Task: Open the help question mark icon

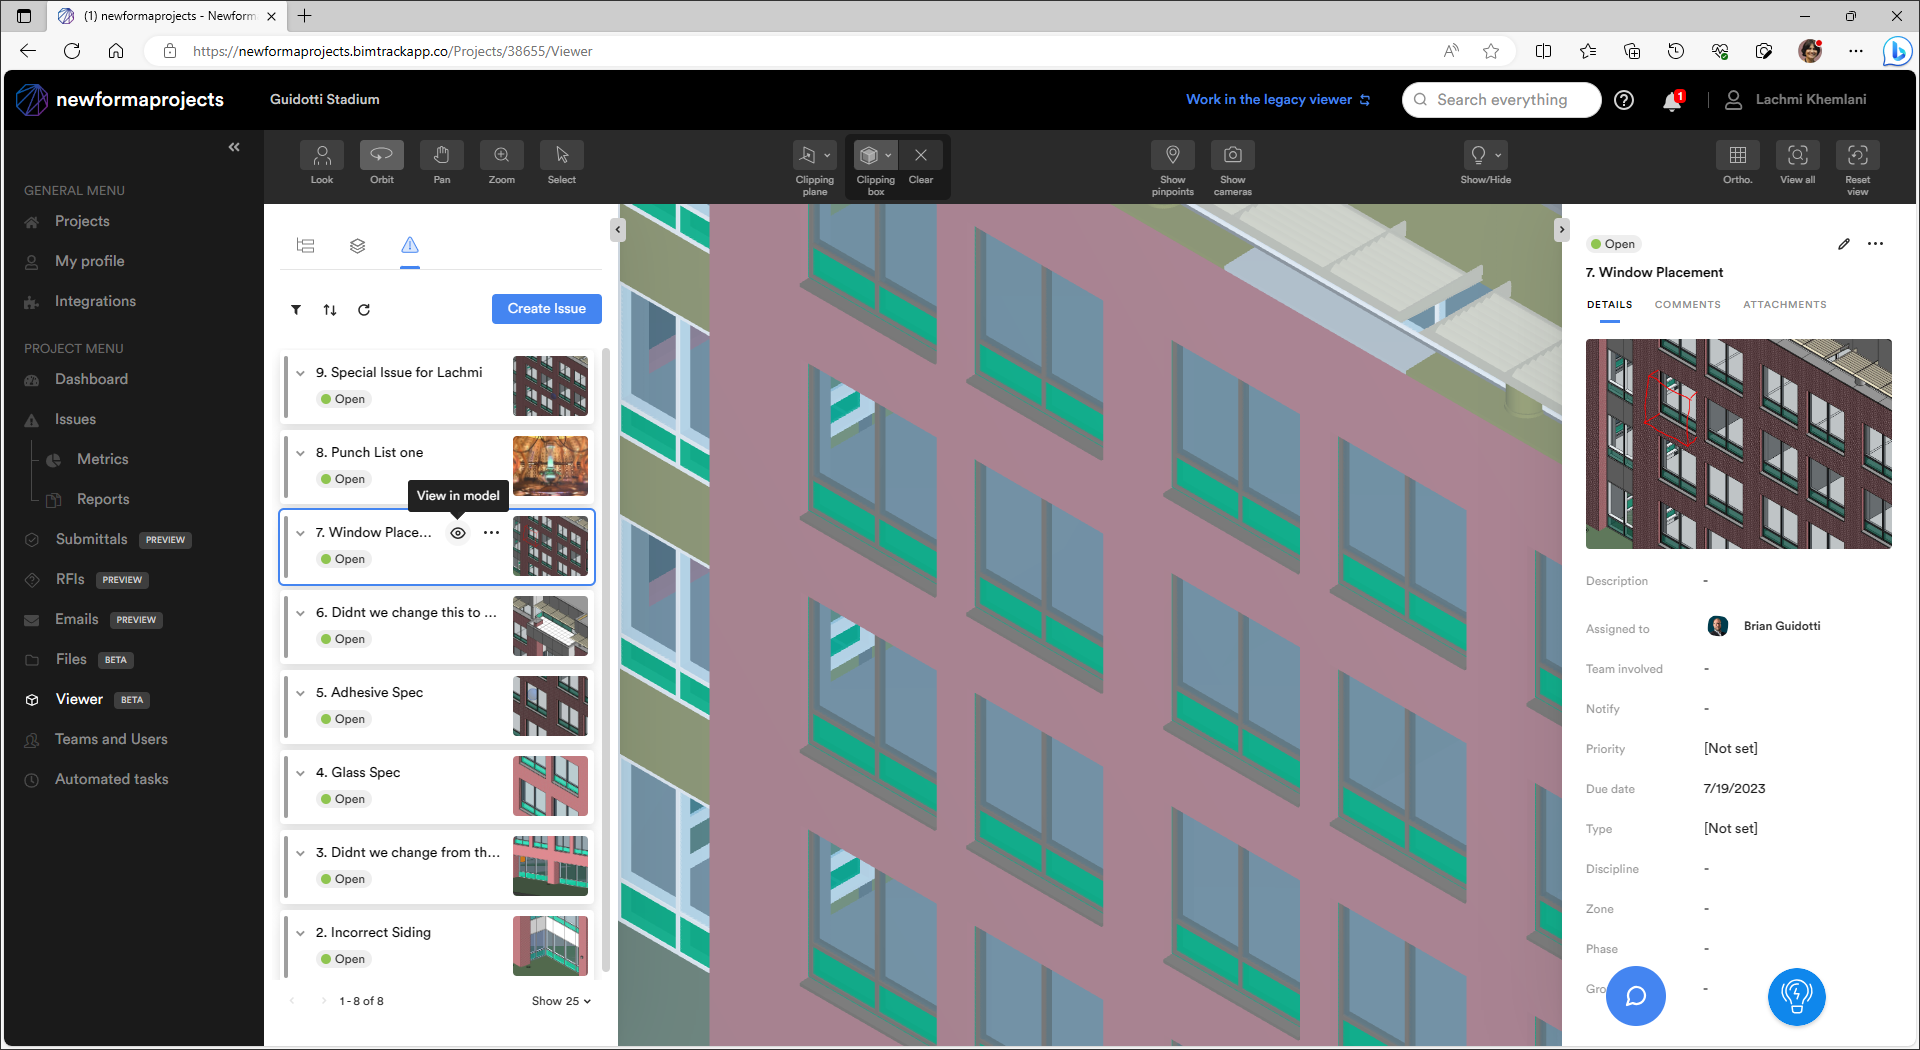Action: coord(1624,100)
